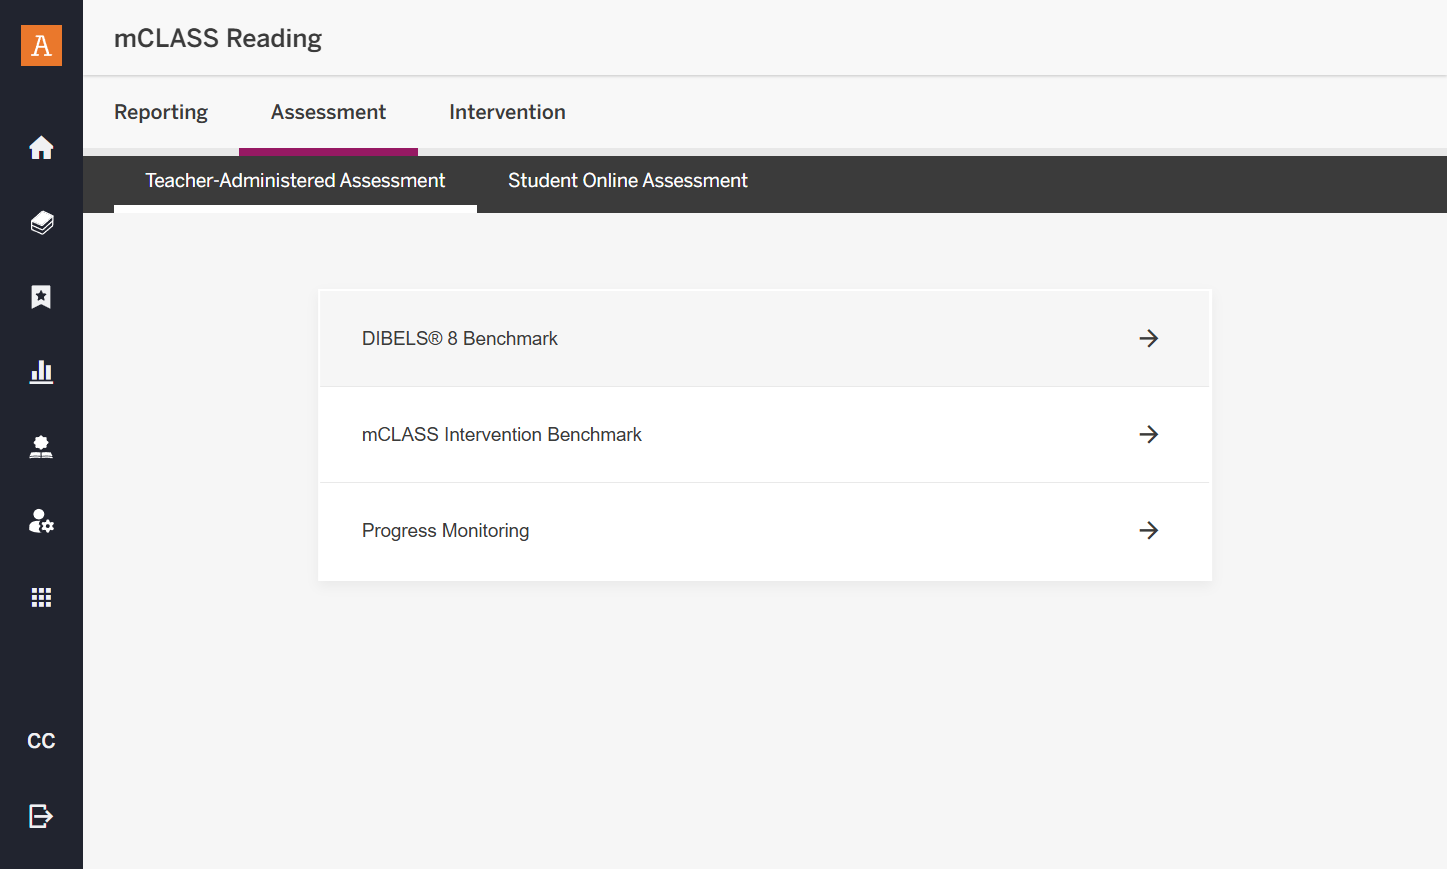1447x869 pixels.
Task: Click arrow next to DIBELS 8 Benchmark
Action: pyautogui.click(x=1149, y=338)
